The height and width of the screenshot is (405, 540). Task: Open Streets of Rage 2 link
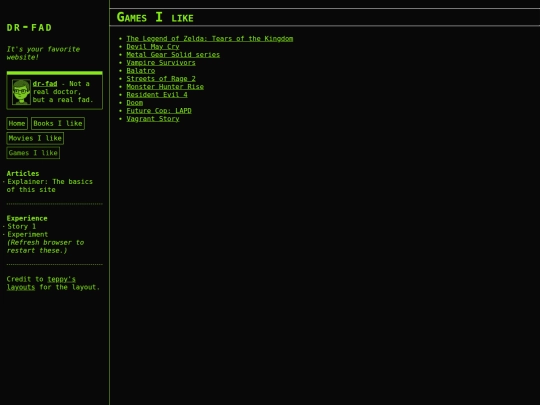pos(161,79)
